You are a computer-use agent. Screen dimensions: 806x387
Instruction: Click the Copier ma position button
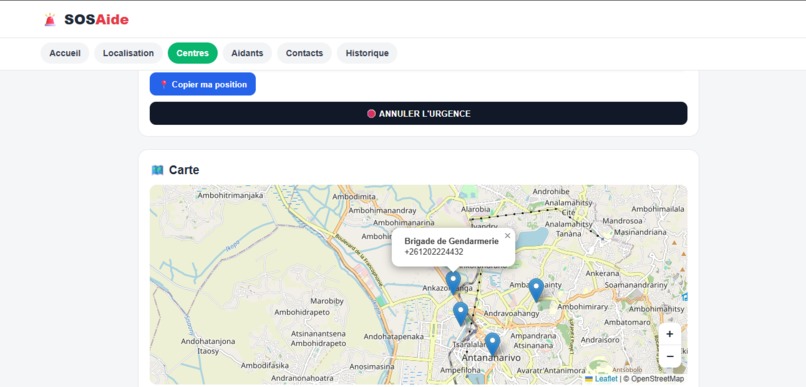[x=203, y=84]
